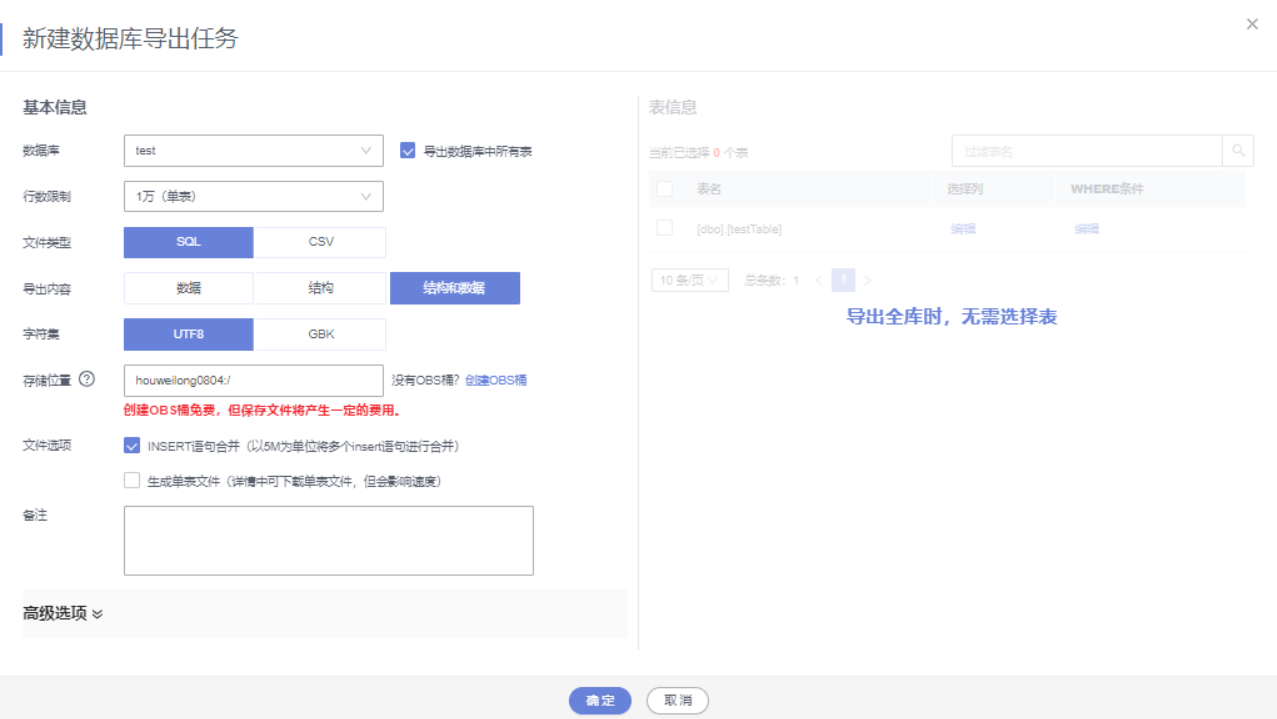The image size is (1277, 719).
Task: Click the 确定 confirm button
Action: pos(599,701)
